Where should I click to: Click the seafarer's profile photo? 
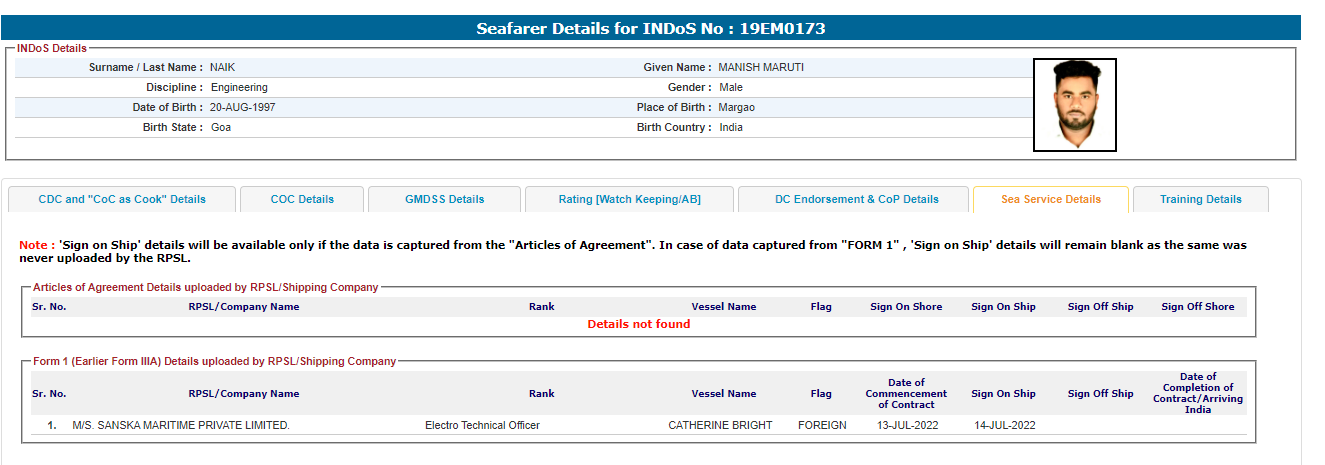(1074, 105)
